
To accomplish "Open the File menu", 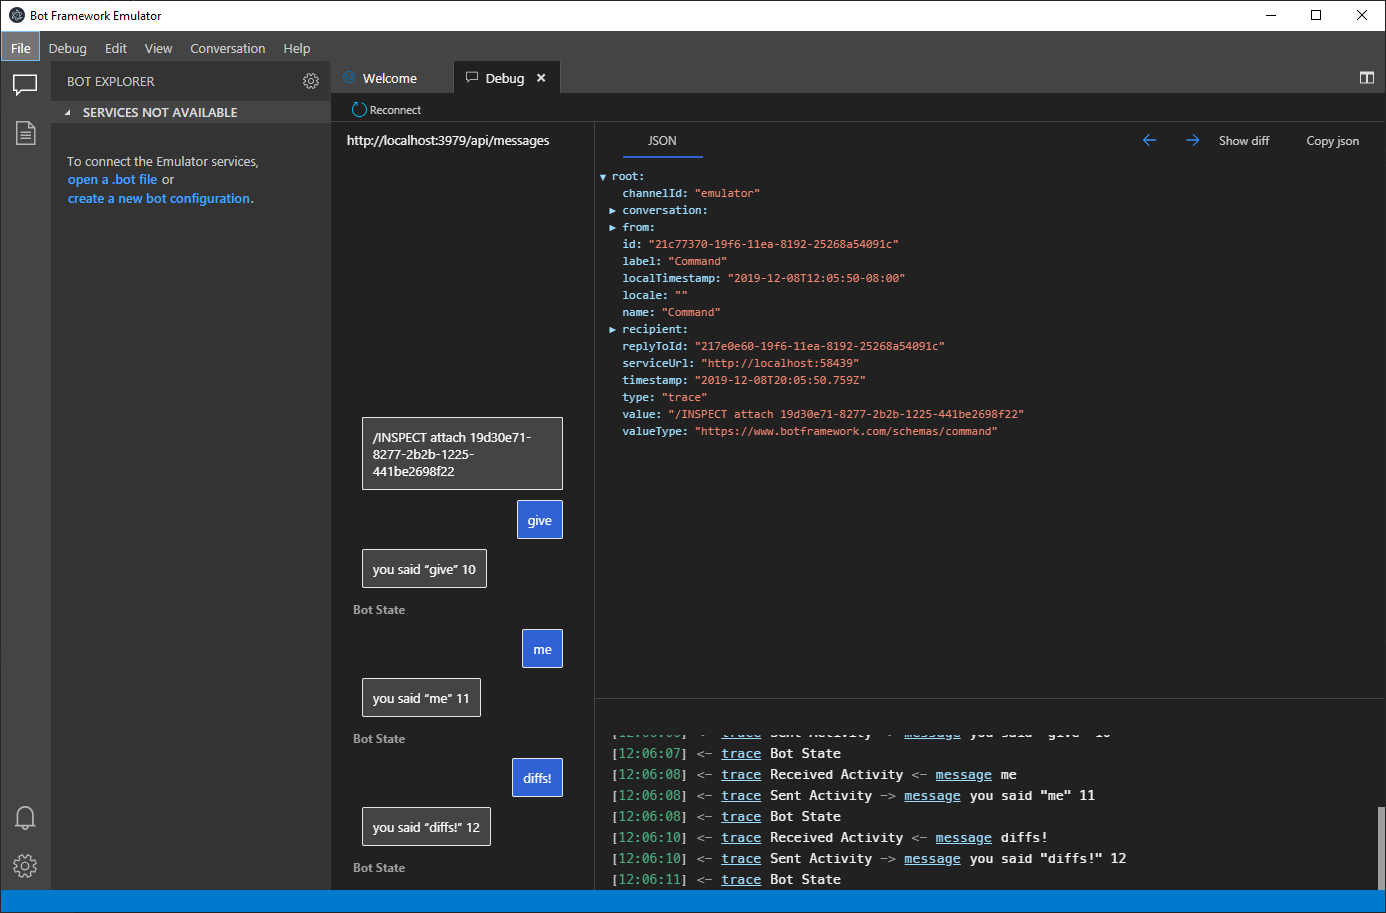I will pyautogui.click(x=21, y=48).
